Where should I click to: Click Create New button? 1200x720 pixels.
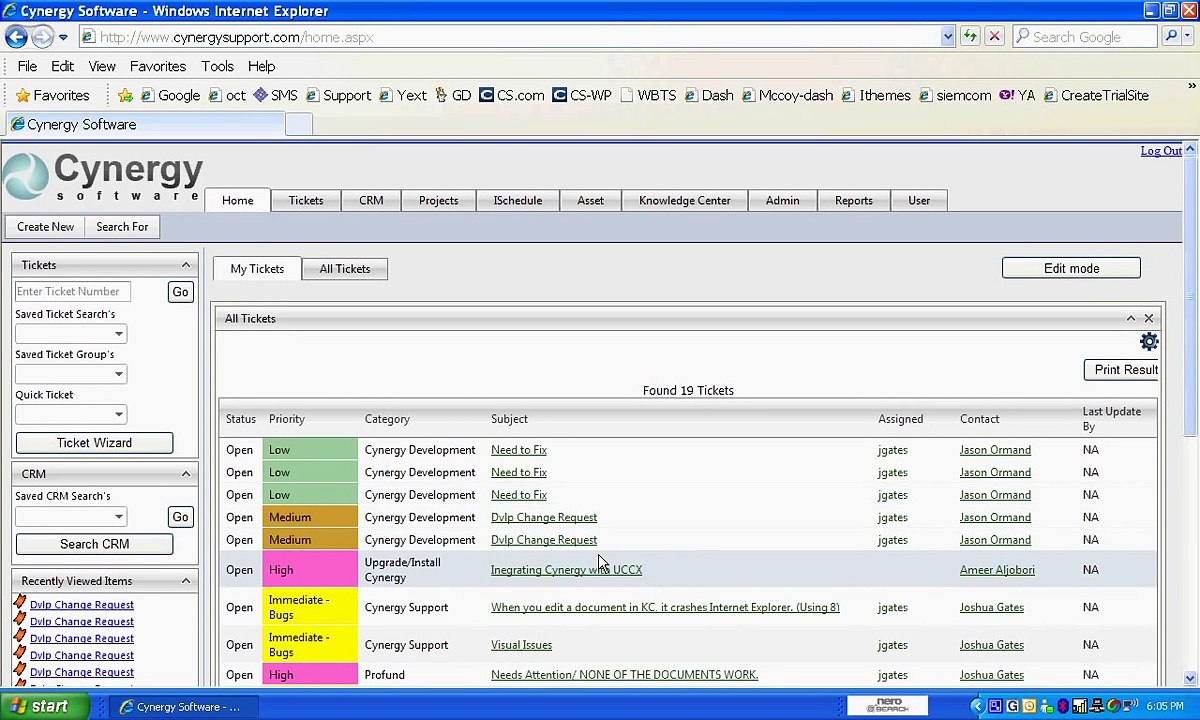click(x=45, y=227)
